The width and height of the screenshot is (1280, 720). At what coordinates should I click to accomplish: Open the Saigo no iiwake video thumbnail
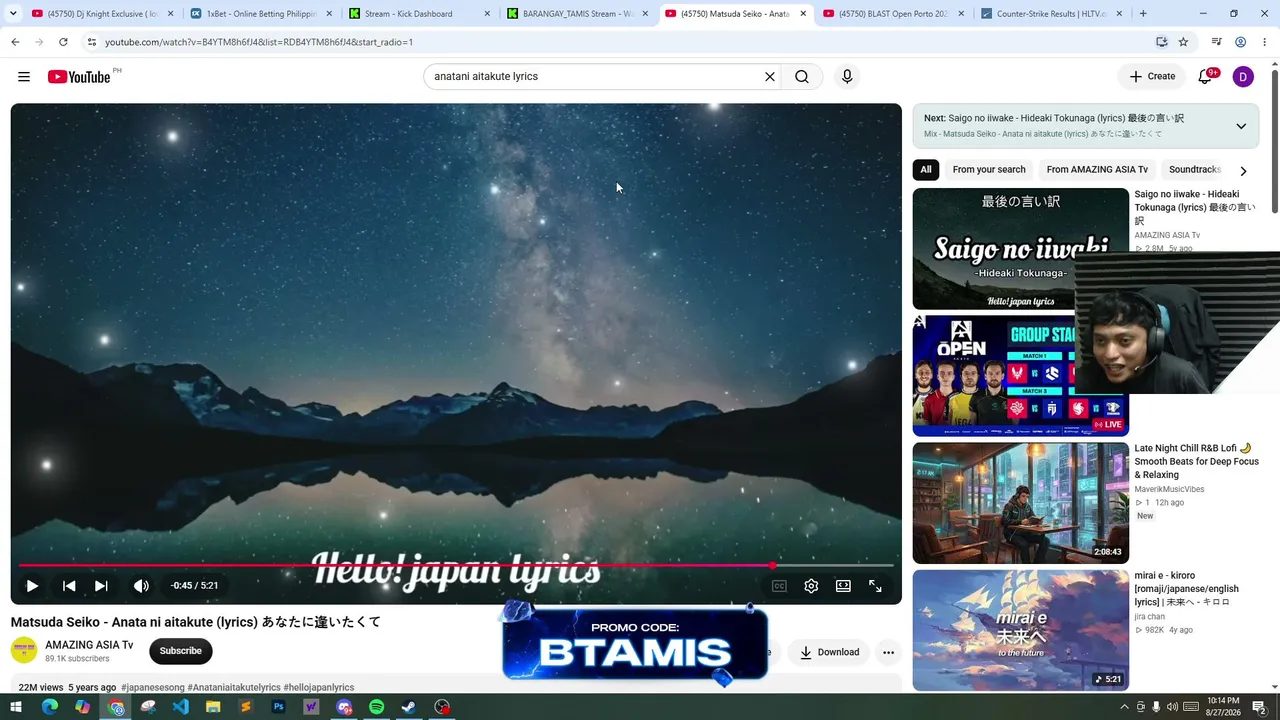click(1020, 249)
